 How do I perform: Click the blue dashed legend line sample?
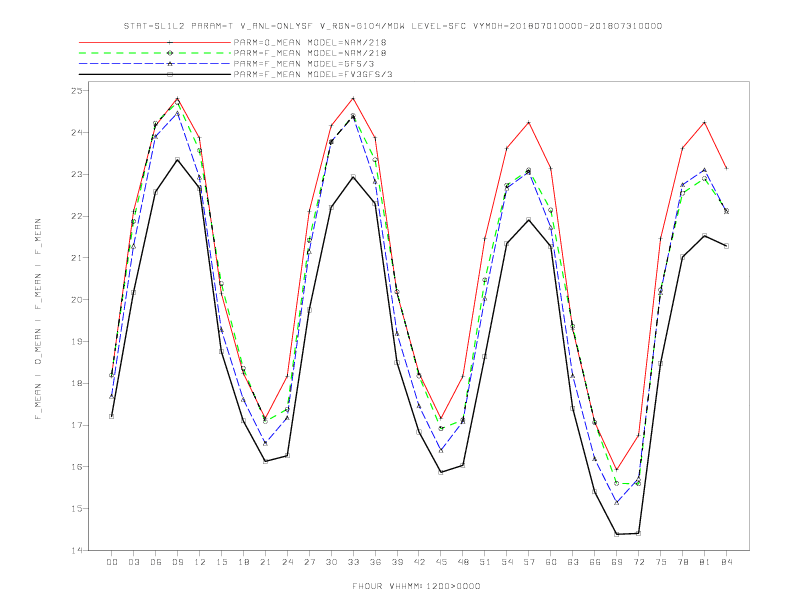click(x=155, y=64)
